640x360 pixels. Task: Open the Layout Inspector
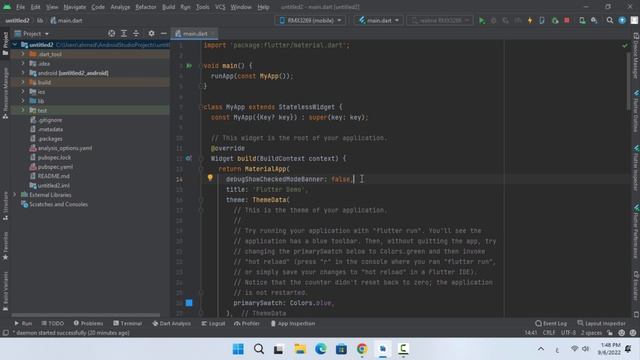(x=601, y=323)
